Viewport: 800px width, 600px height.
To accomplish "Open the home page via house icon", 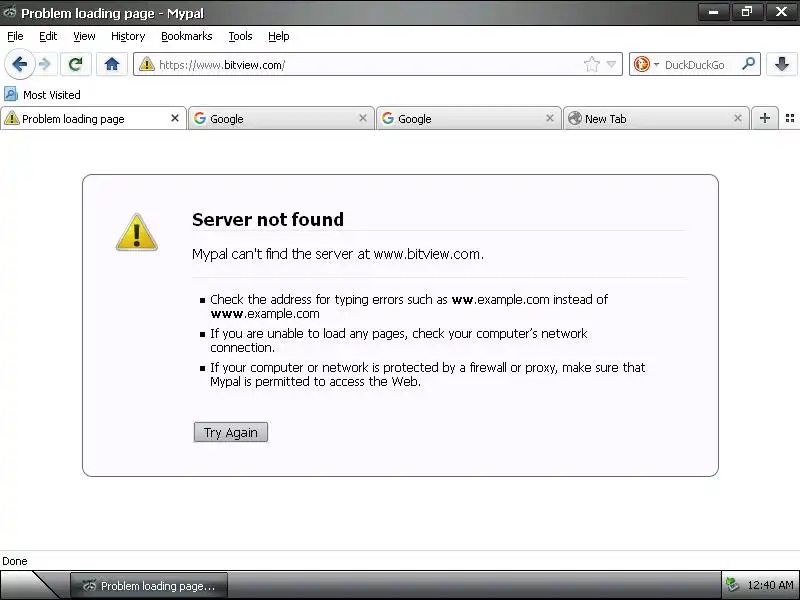I will [112, 64].
